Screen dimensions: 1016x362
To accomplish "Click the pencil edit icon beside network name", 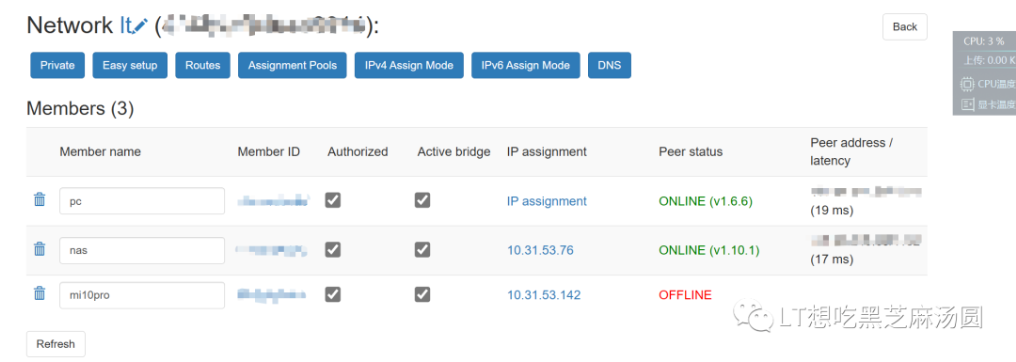I will [x=141, y=26].
